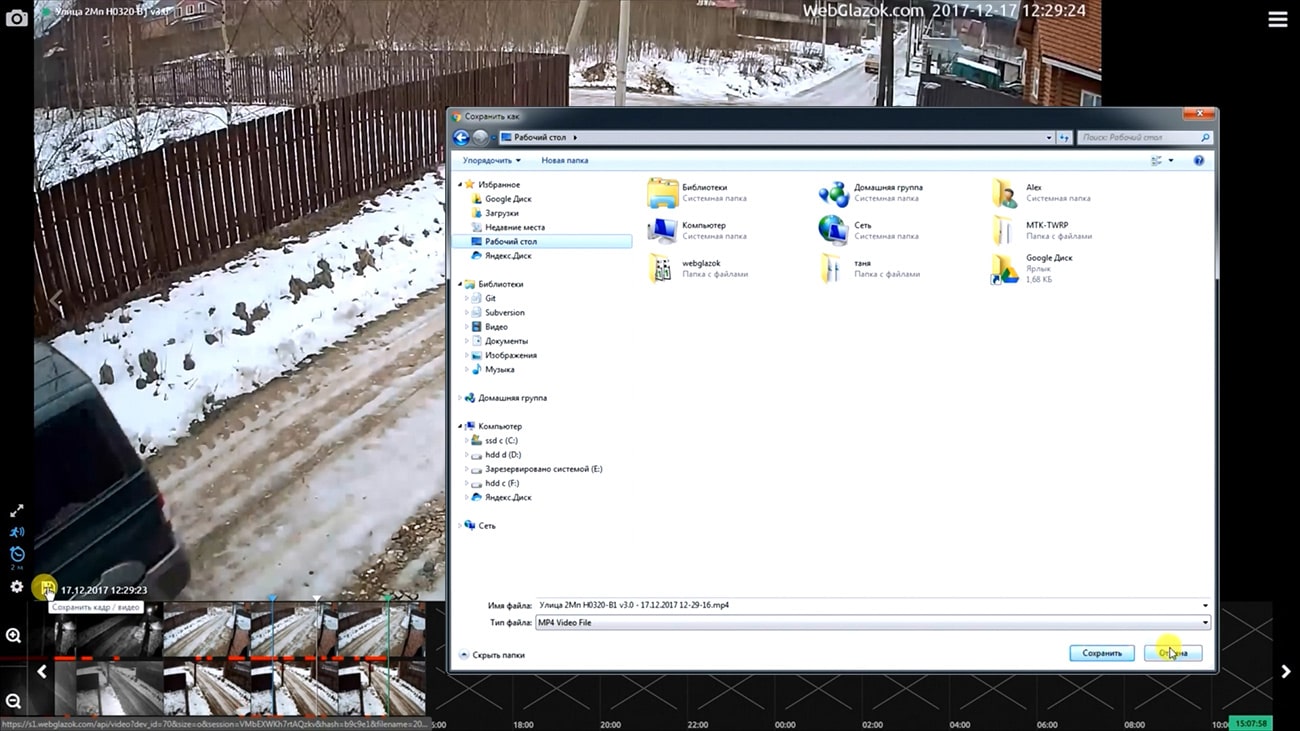
Task: Click the Новая папка button
Action: (564, 160)
